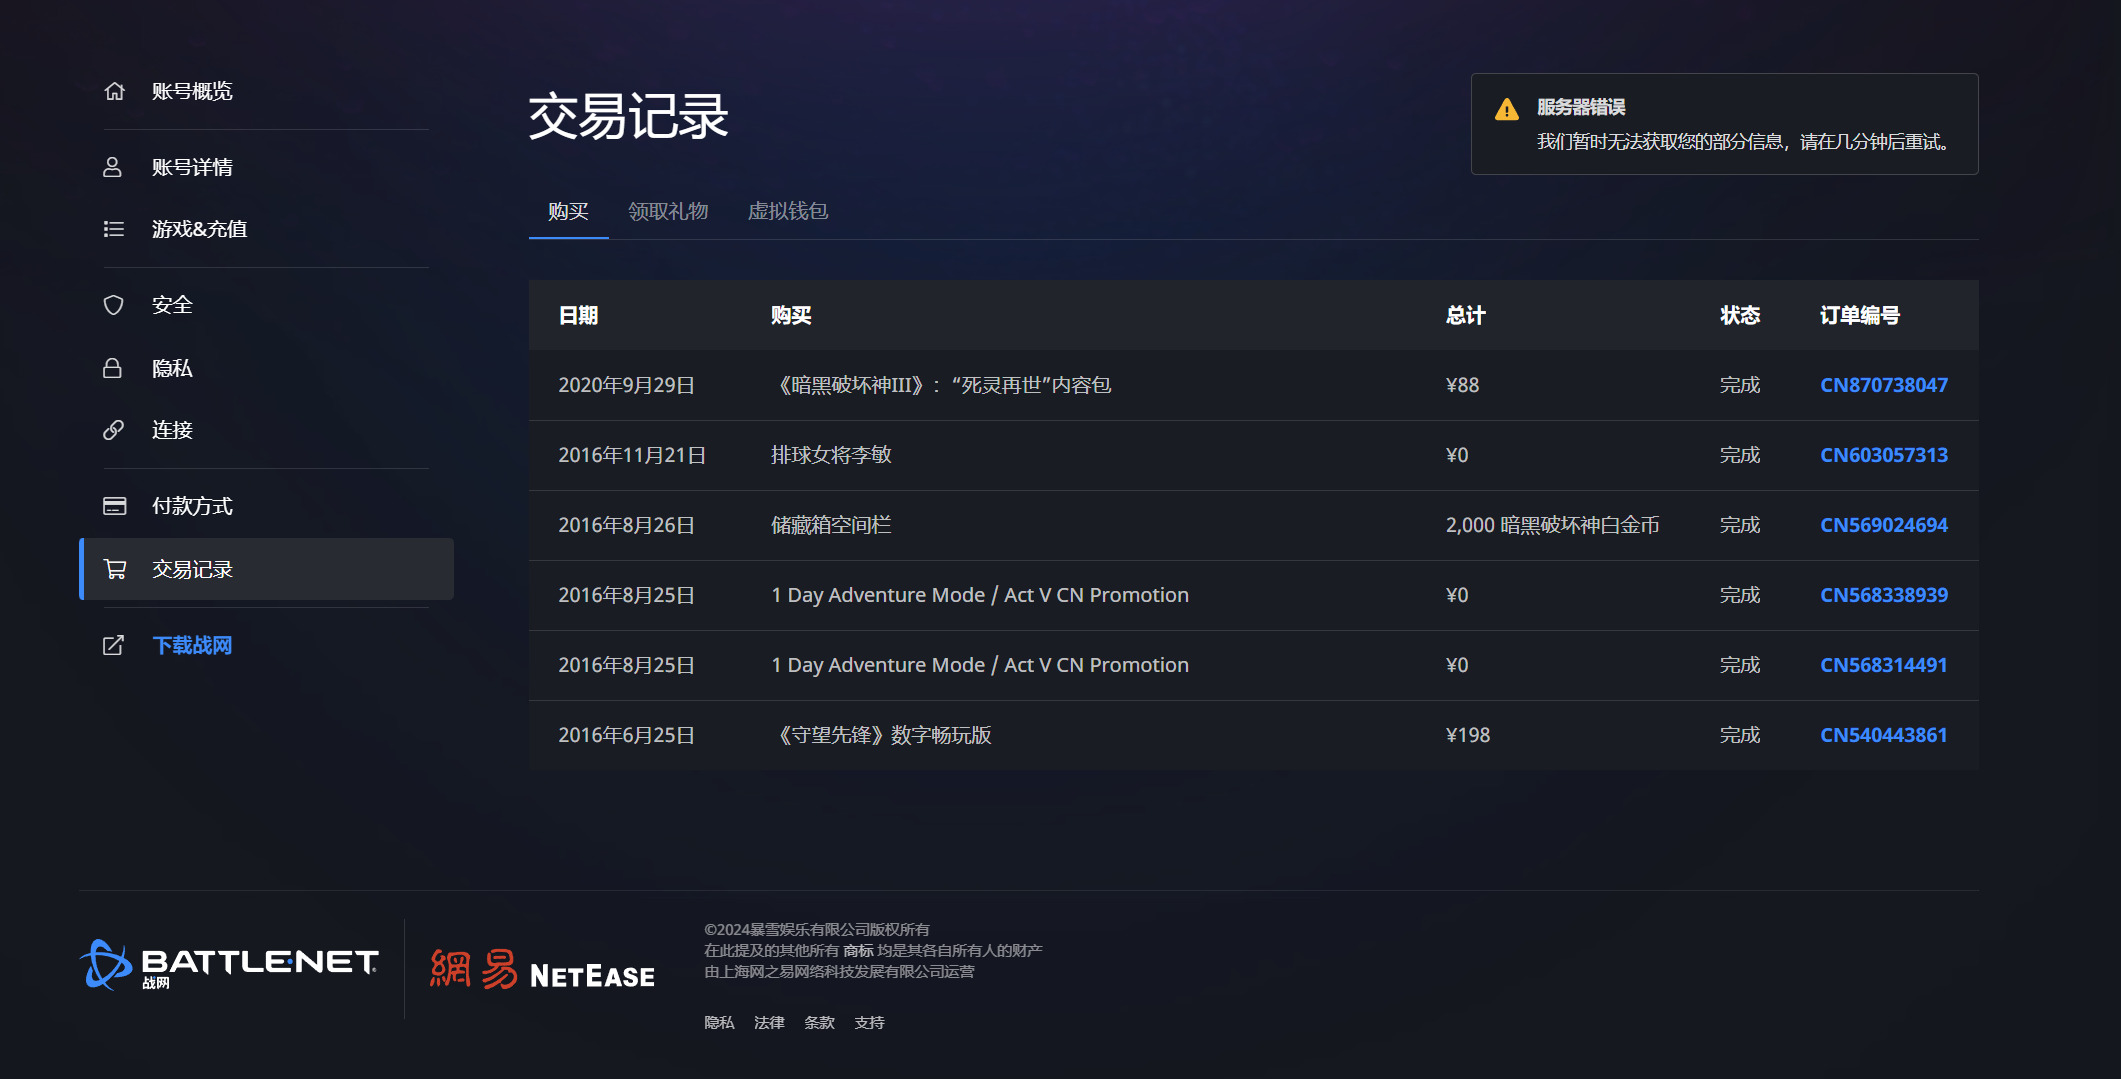Image resolution: width=2121 pixels, height=1079 pixels.
Task: Click the 《守望先锋》数字畅玩版 purchase entry
Action: (881, 735)
